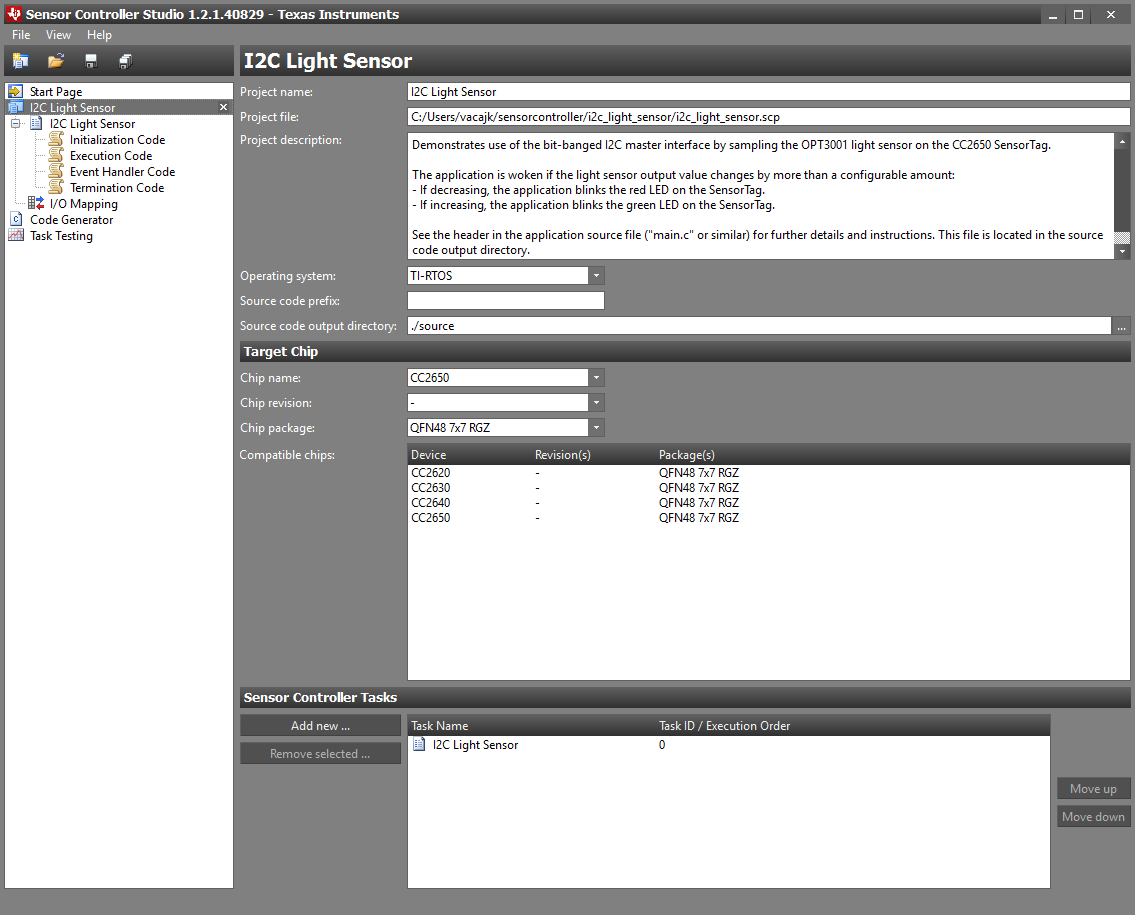Click the Project name input field
1135x915 pixels.
[768, 92]
